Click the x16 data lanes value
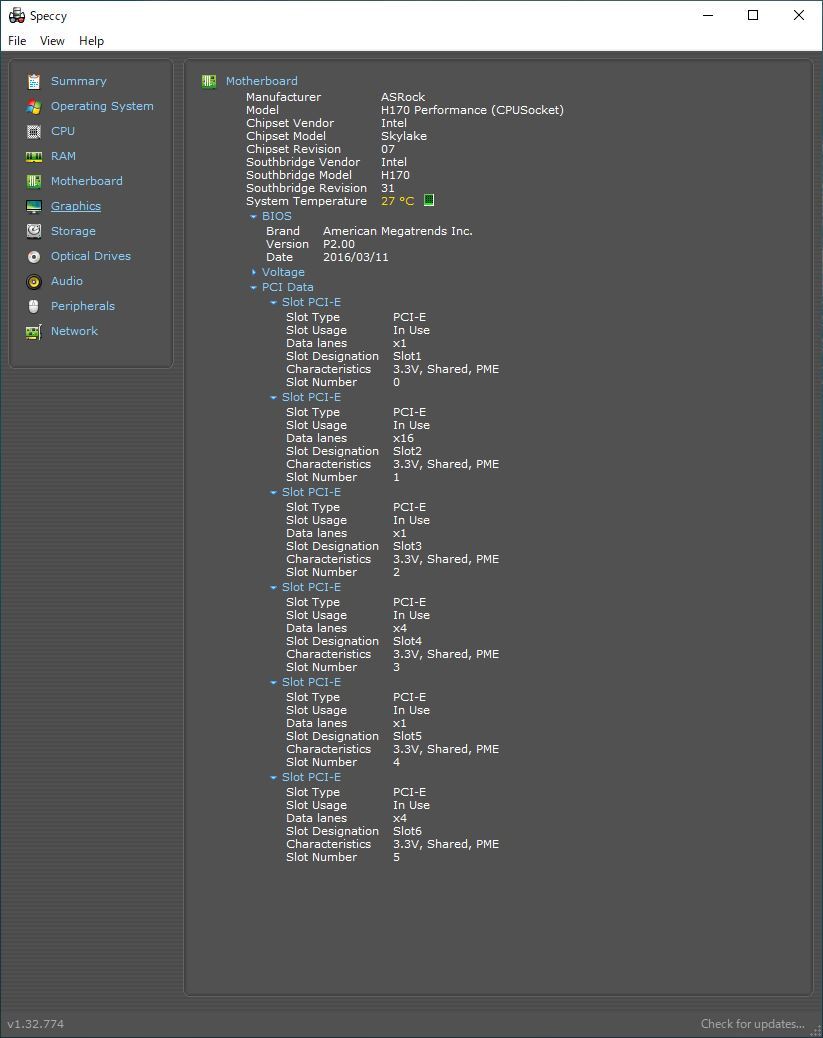 pos(403,438)
